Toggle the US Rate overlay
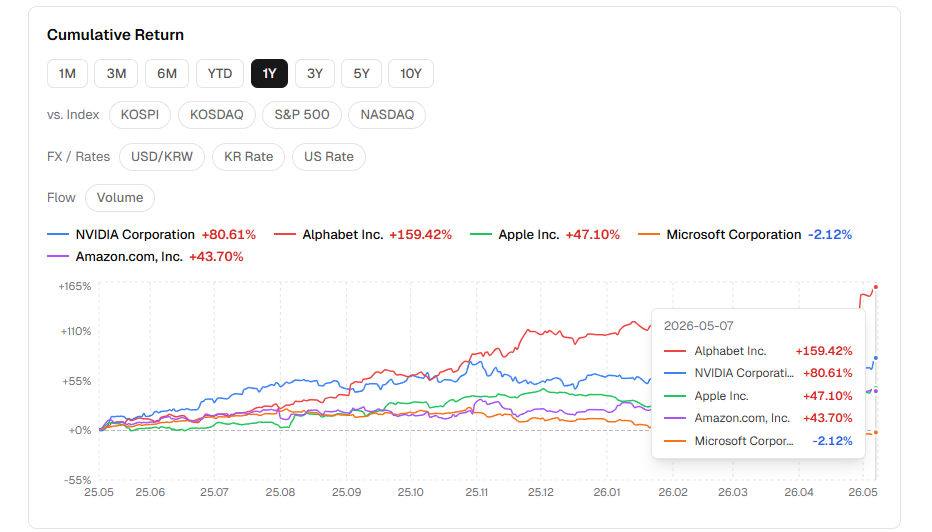 click(x=329, y=156)
